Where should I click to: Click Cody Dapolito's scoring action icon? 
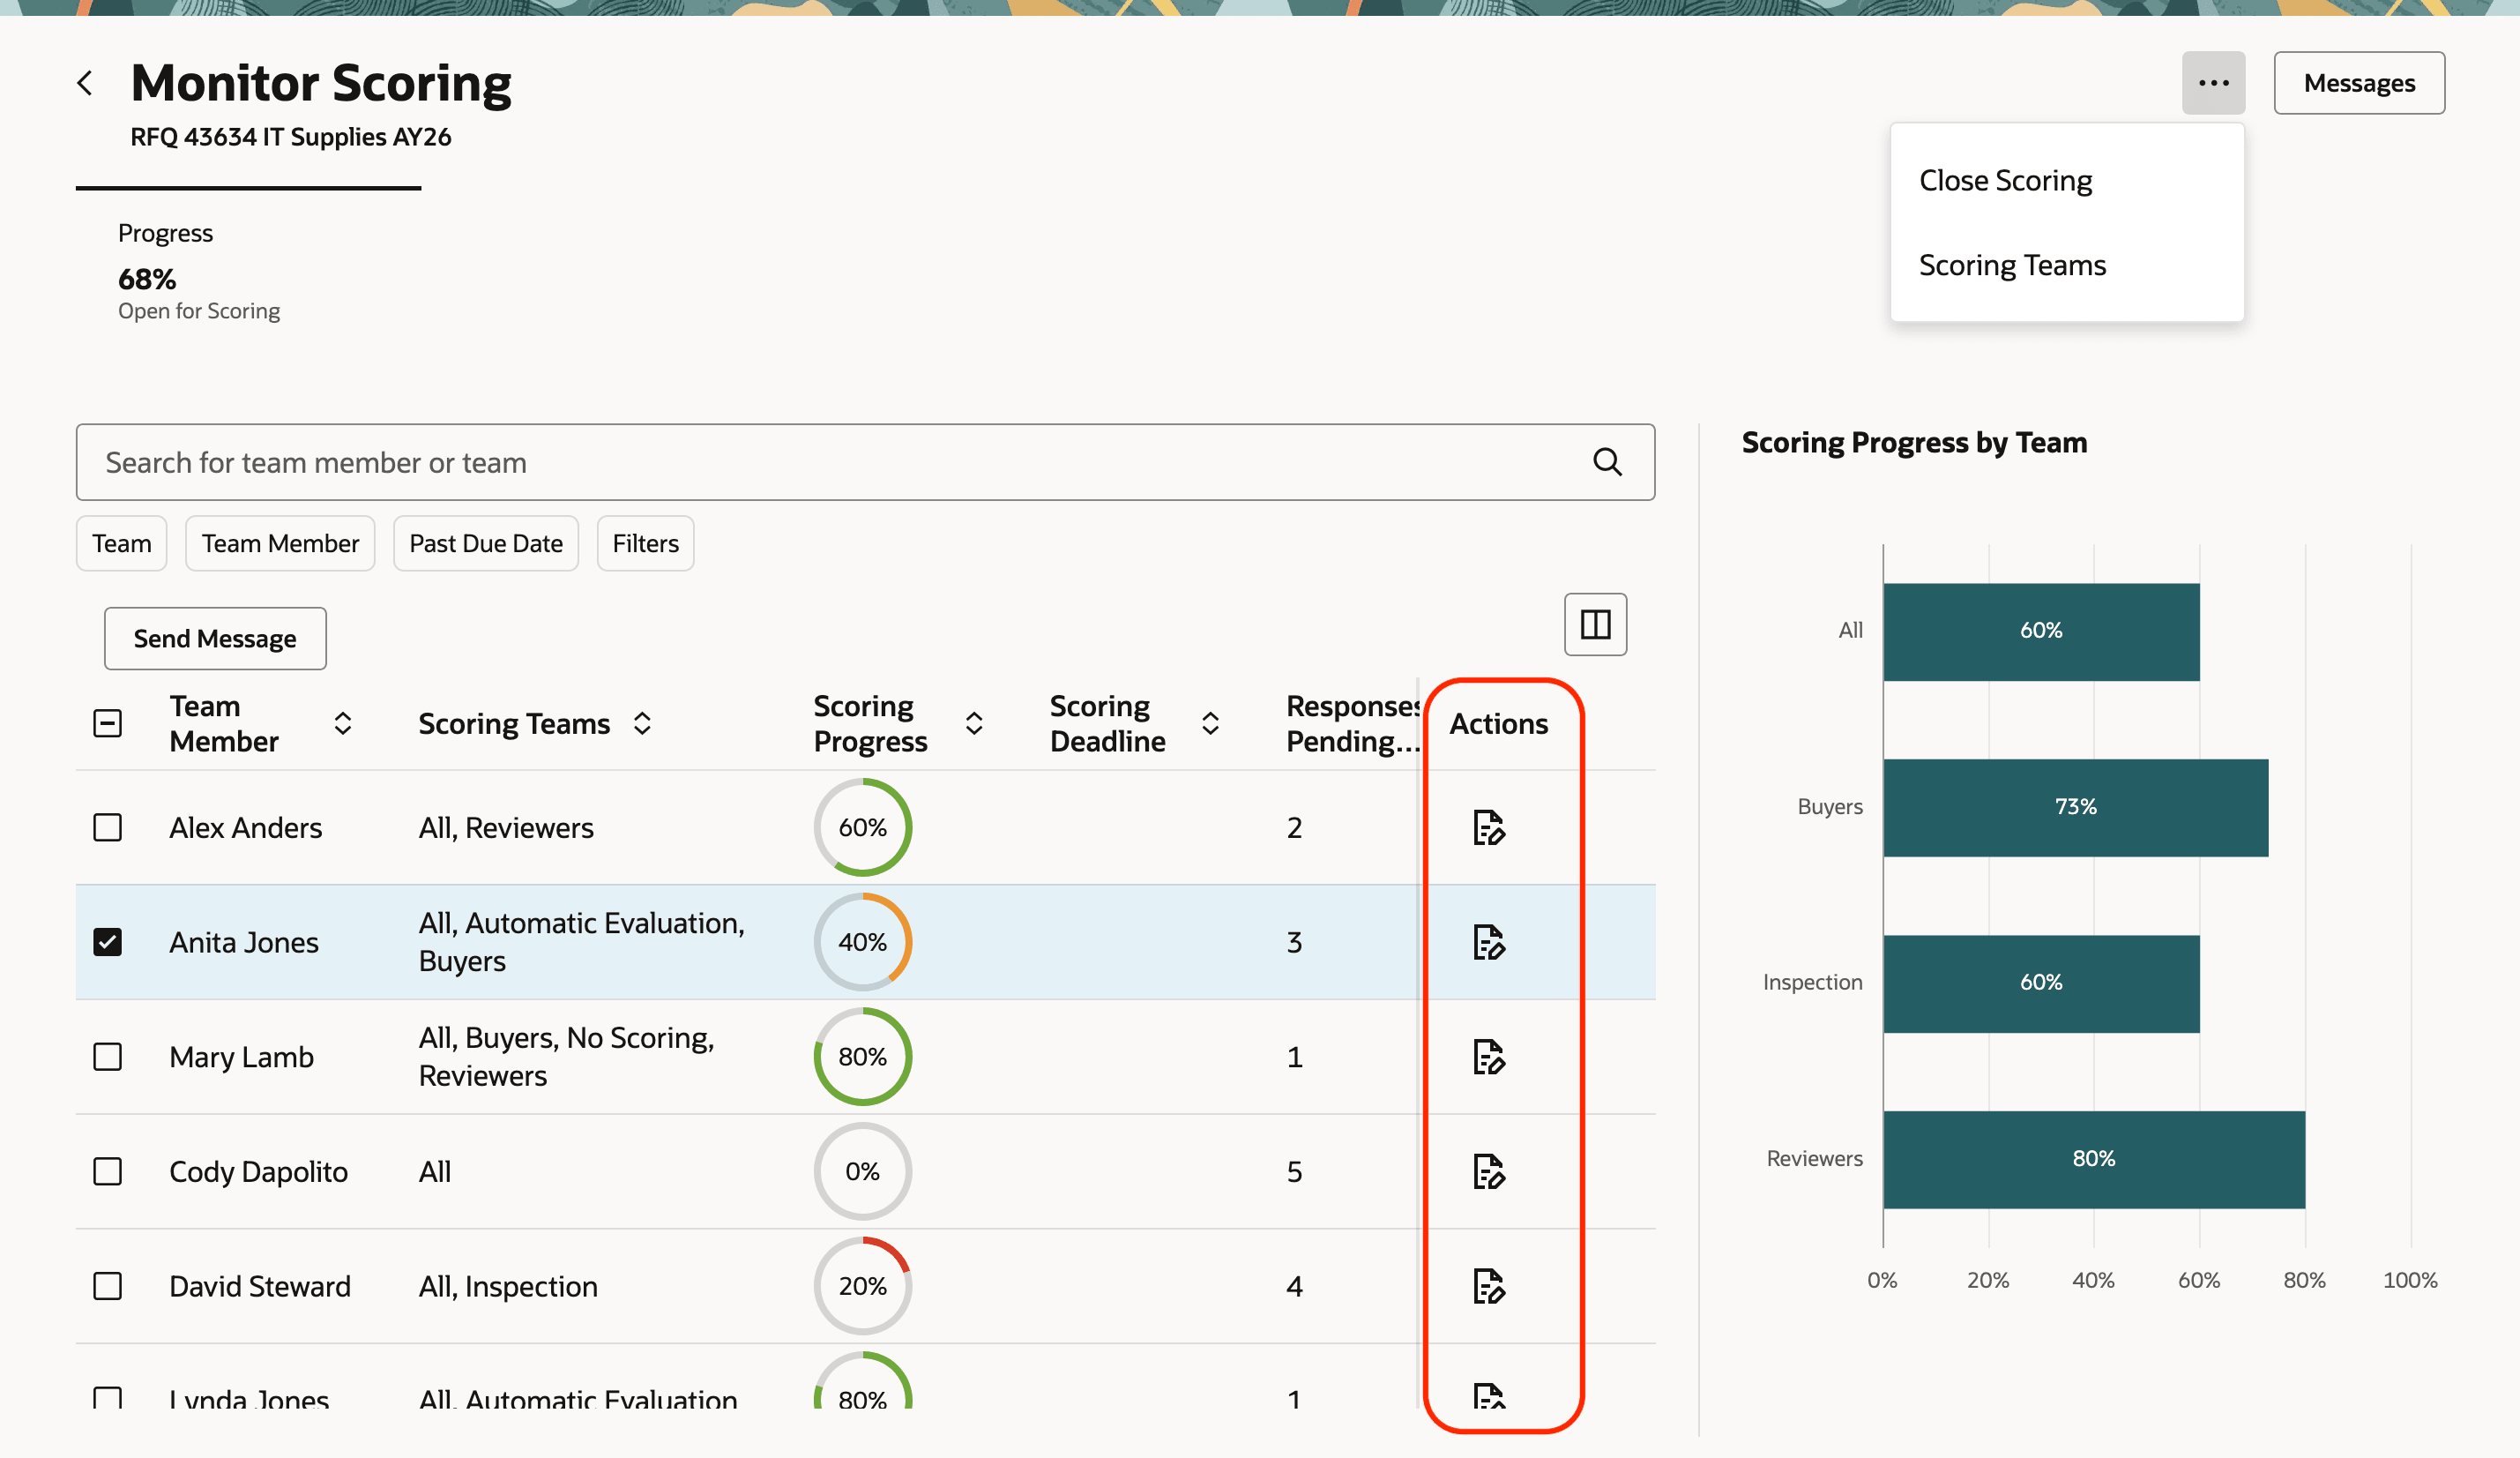pyautogui.click(x=1488, y=1172)
